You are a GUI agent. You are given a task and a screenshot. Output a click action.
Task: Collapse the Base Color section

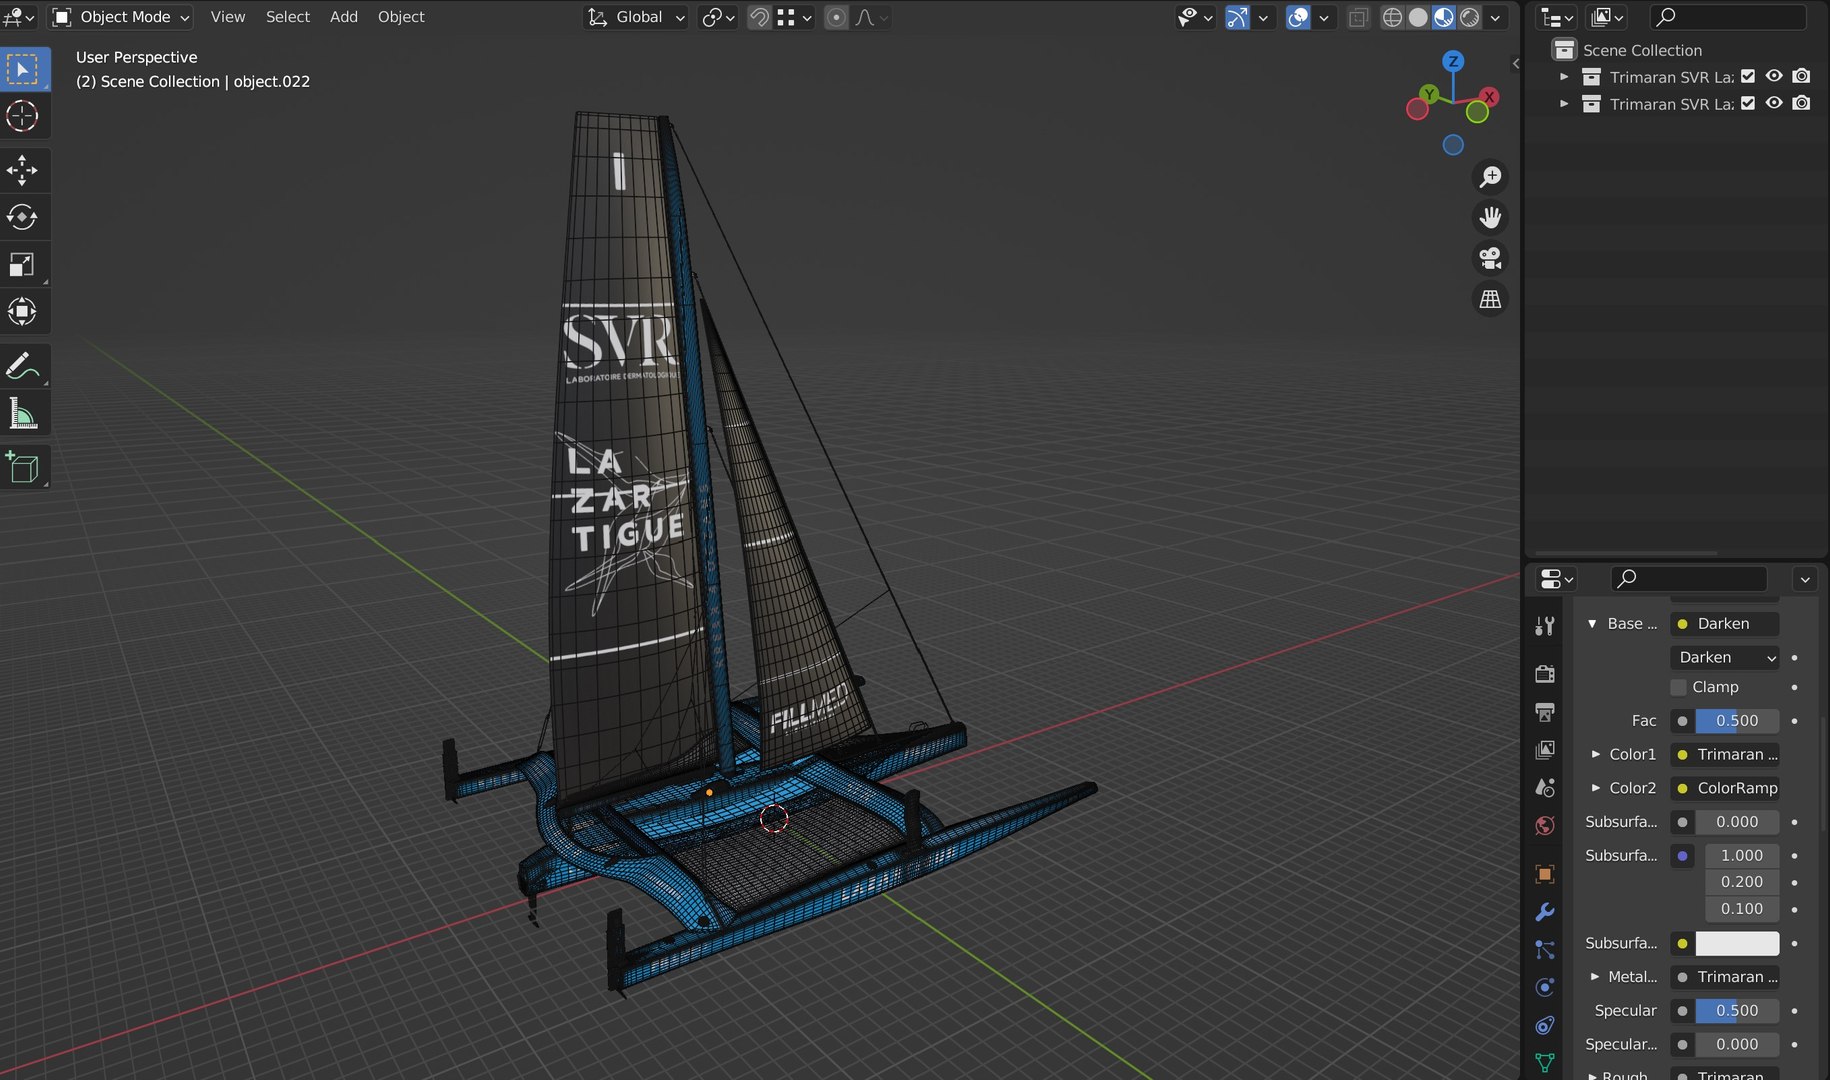pyautogui.click(x=1592, y=624)
